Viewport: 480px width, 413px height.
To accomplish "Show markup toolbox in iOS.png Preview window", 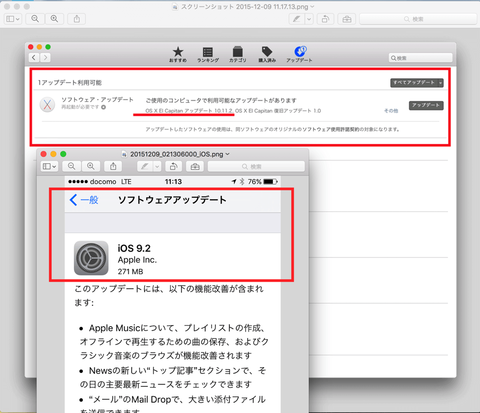I will tap(195, 166).
